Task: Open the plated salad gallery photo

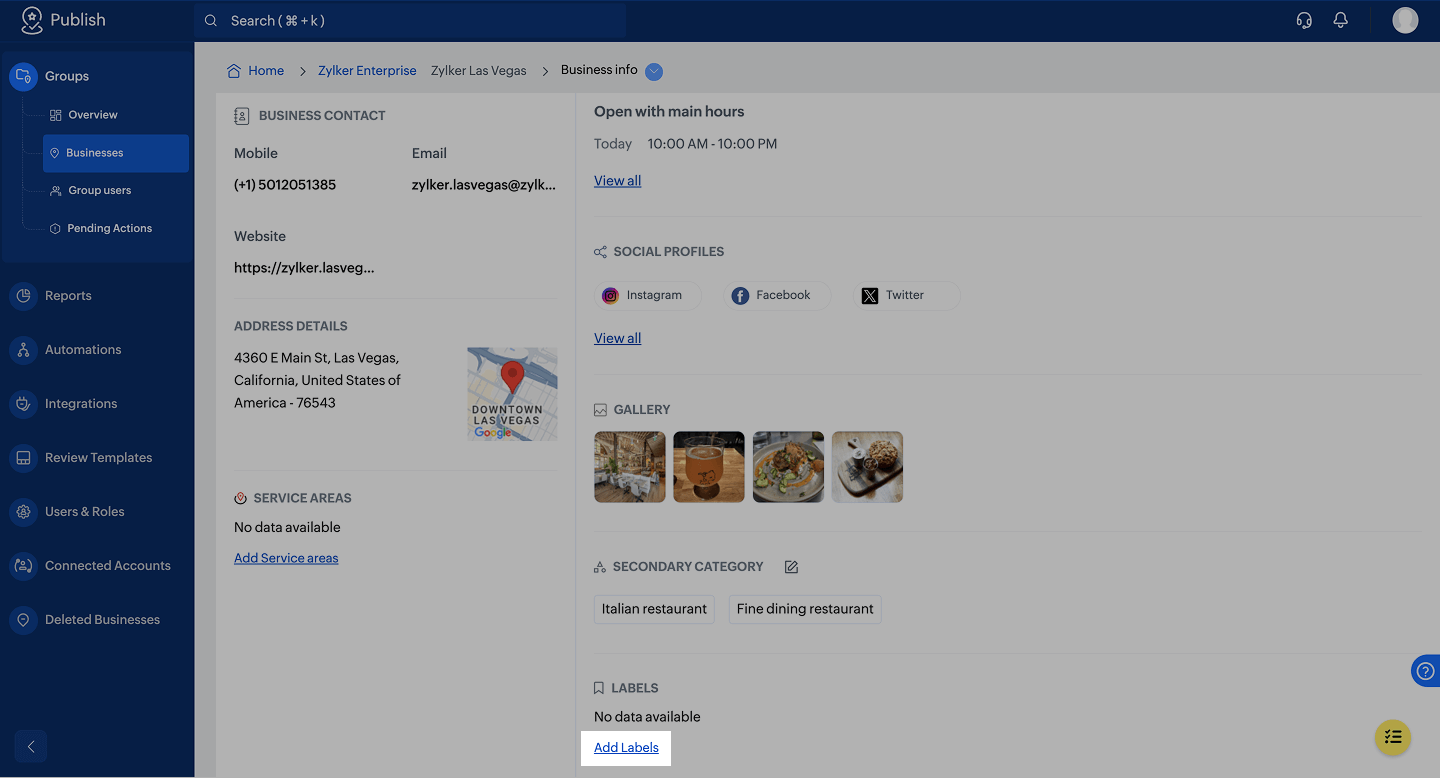Action: [788, 467]
